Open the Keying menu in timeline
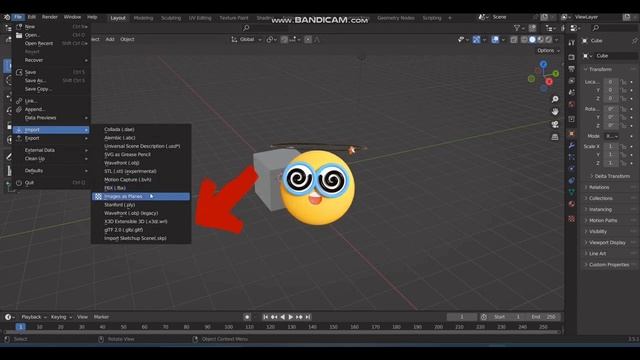Screen dimensions: 640x360 pyautogui.click(x=61, y=317)
